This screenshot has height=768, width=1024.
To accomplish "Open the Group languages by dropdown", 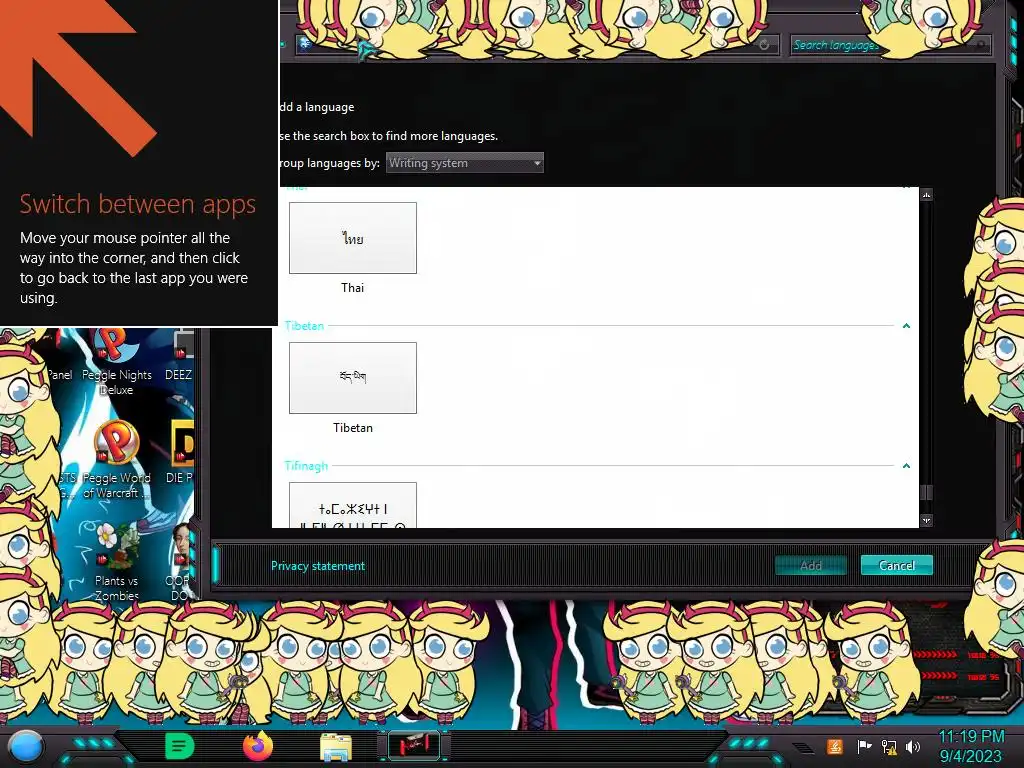I will point(464,163).
